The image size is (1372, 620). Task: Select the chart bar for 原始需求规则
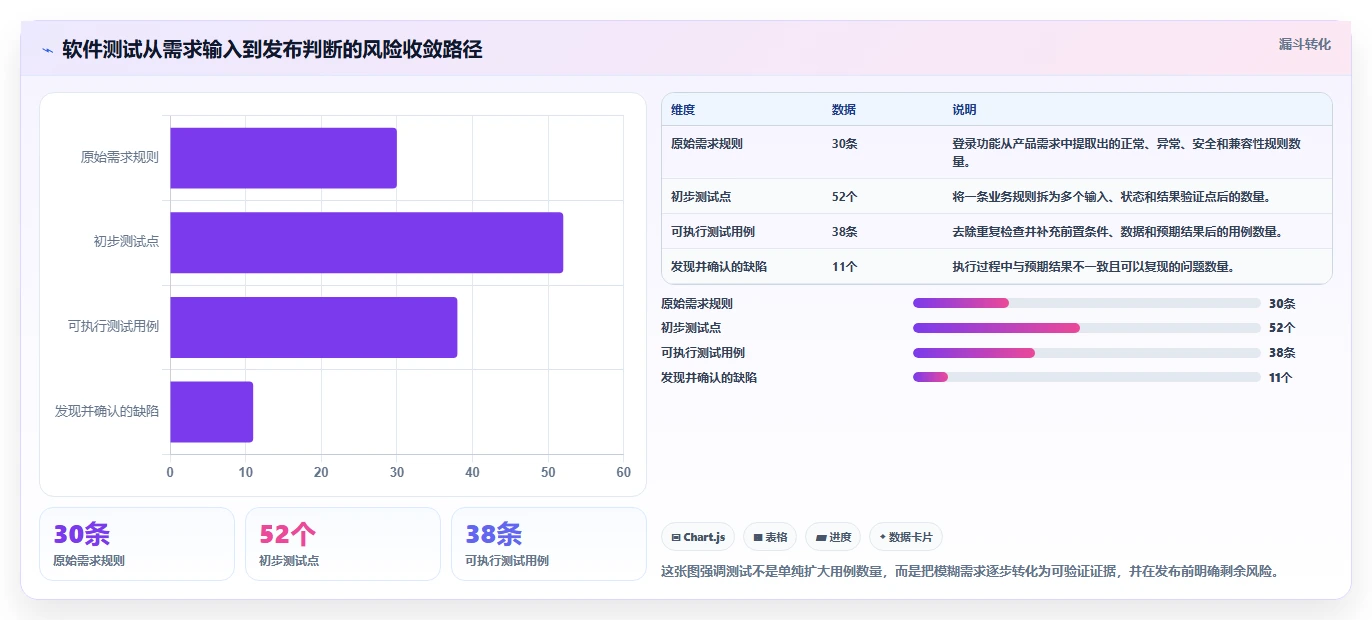tap(283, 158)
